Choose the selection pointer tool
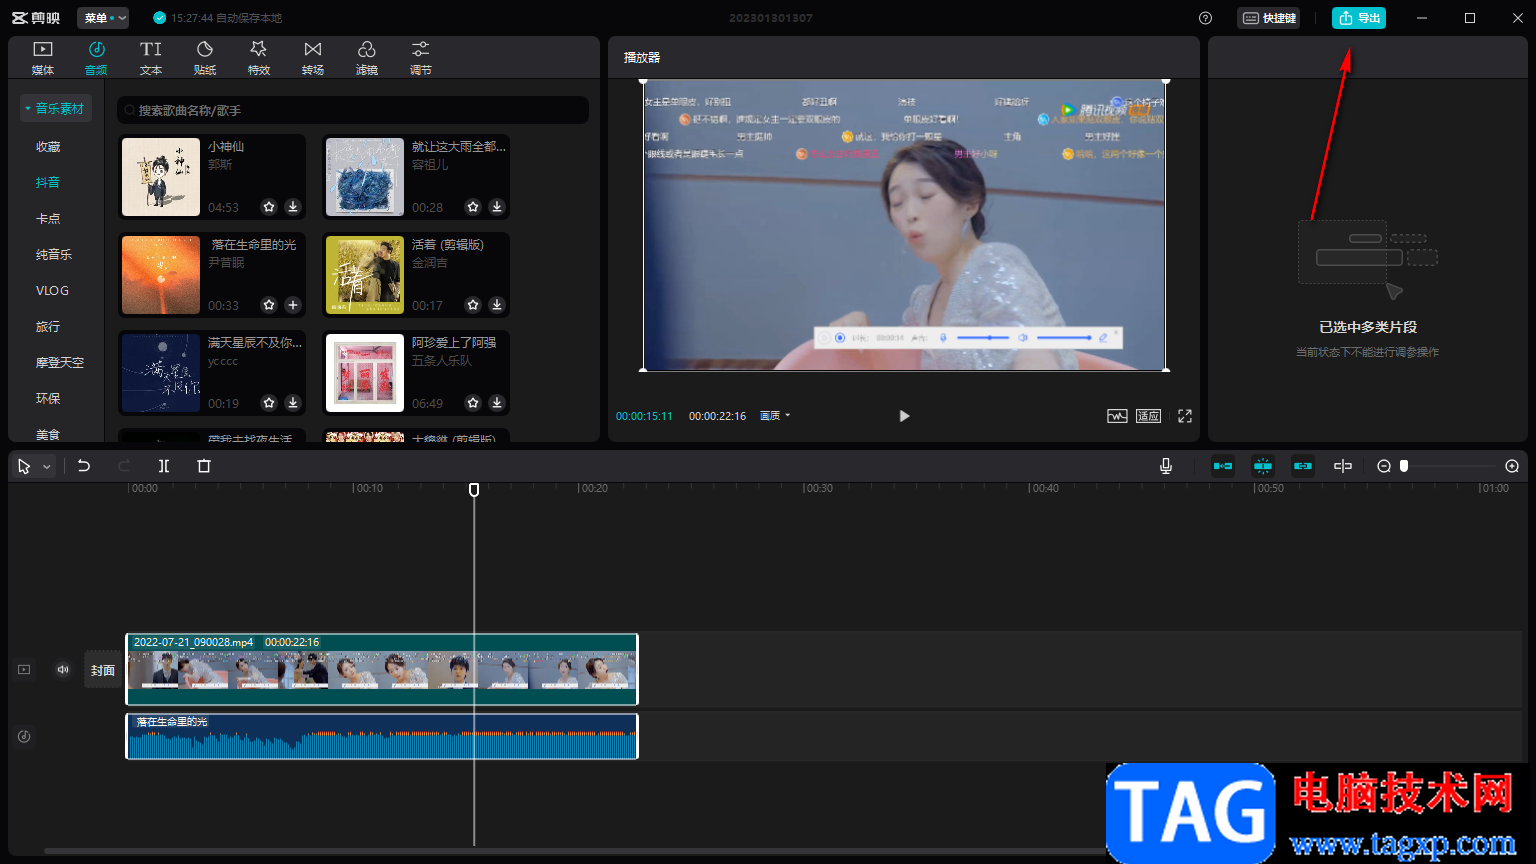The height and width of the screenshot is (864, 1536). pos(24,466)
